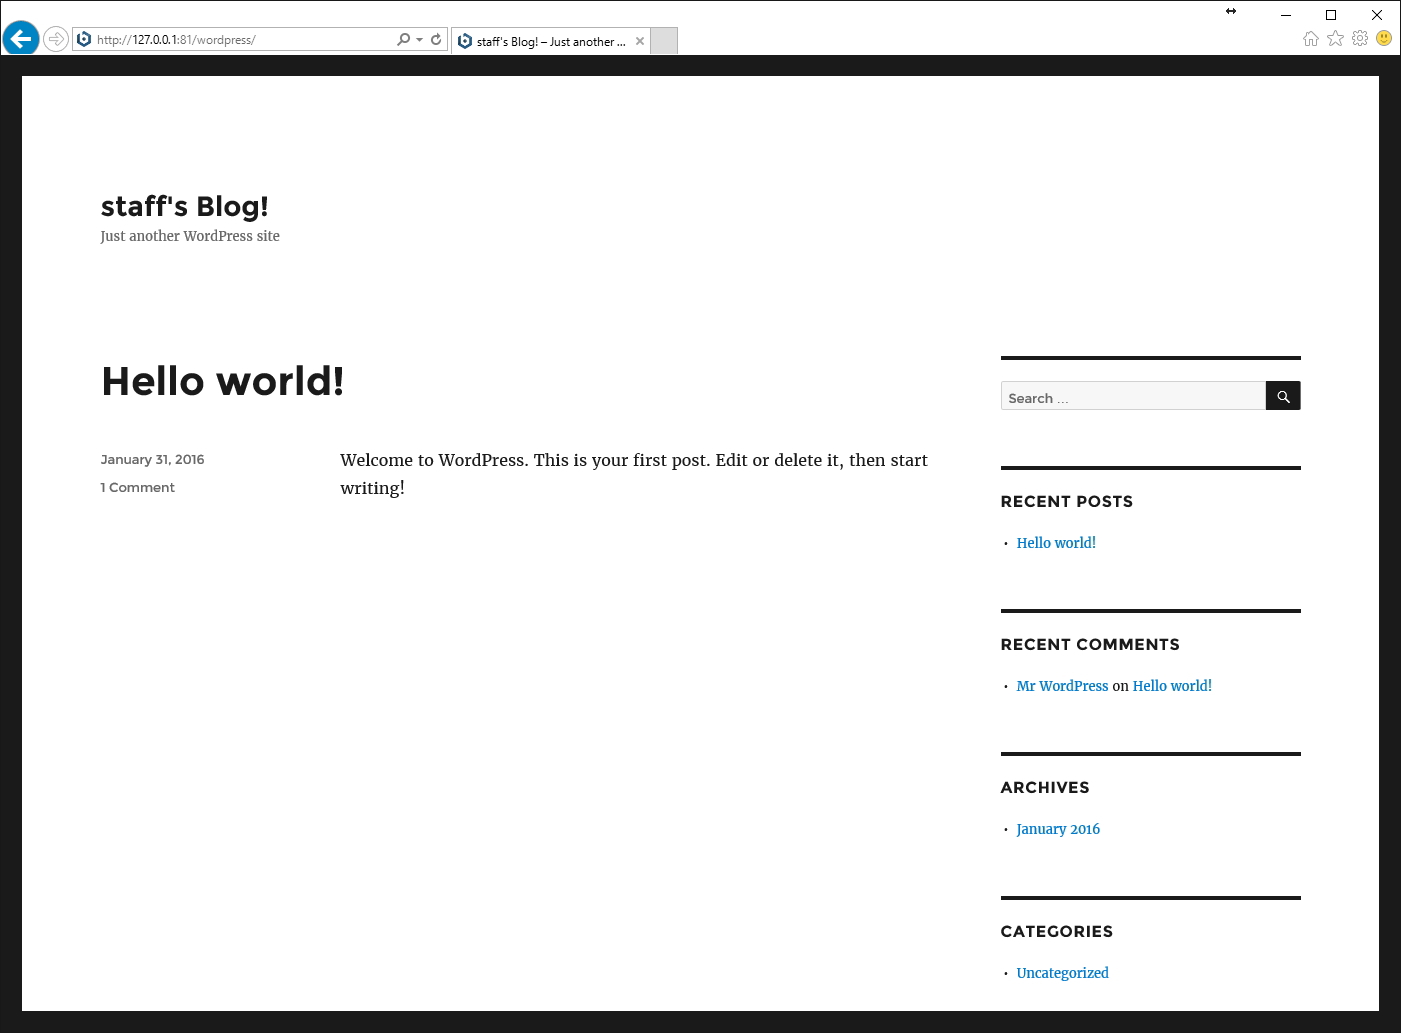
Task: Click the site icon in the address bar
Action: click(84, 40)
